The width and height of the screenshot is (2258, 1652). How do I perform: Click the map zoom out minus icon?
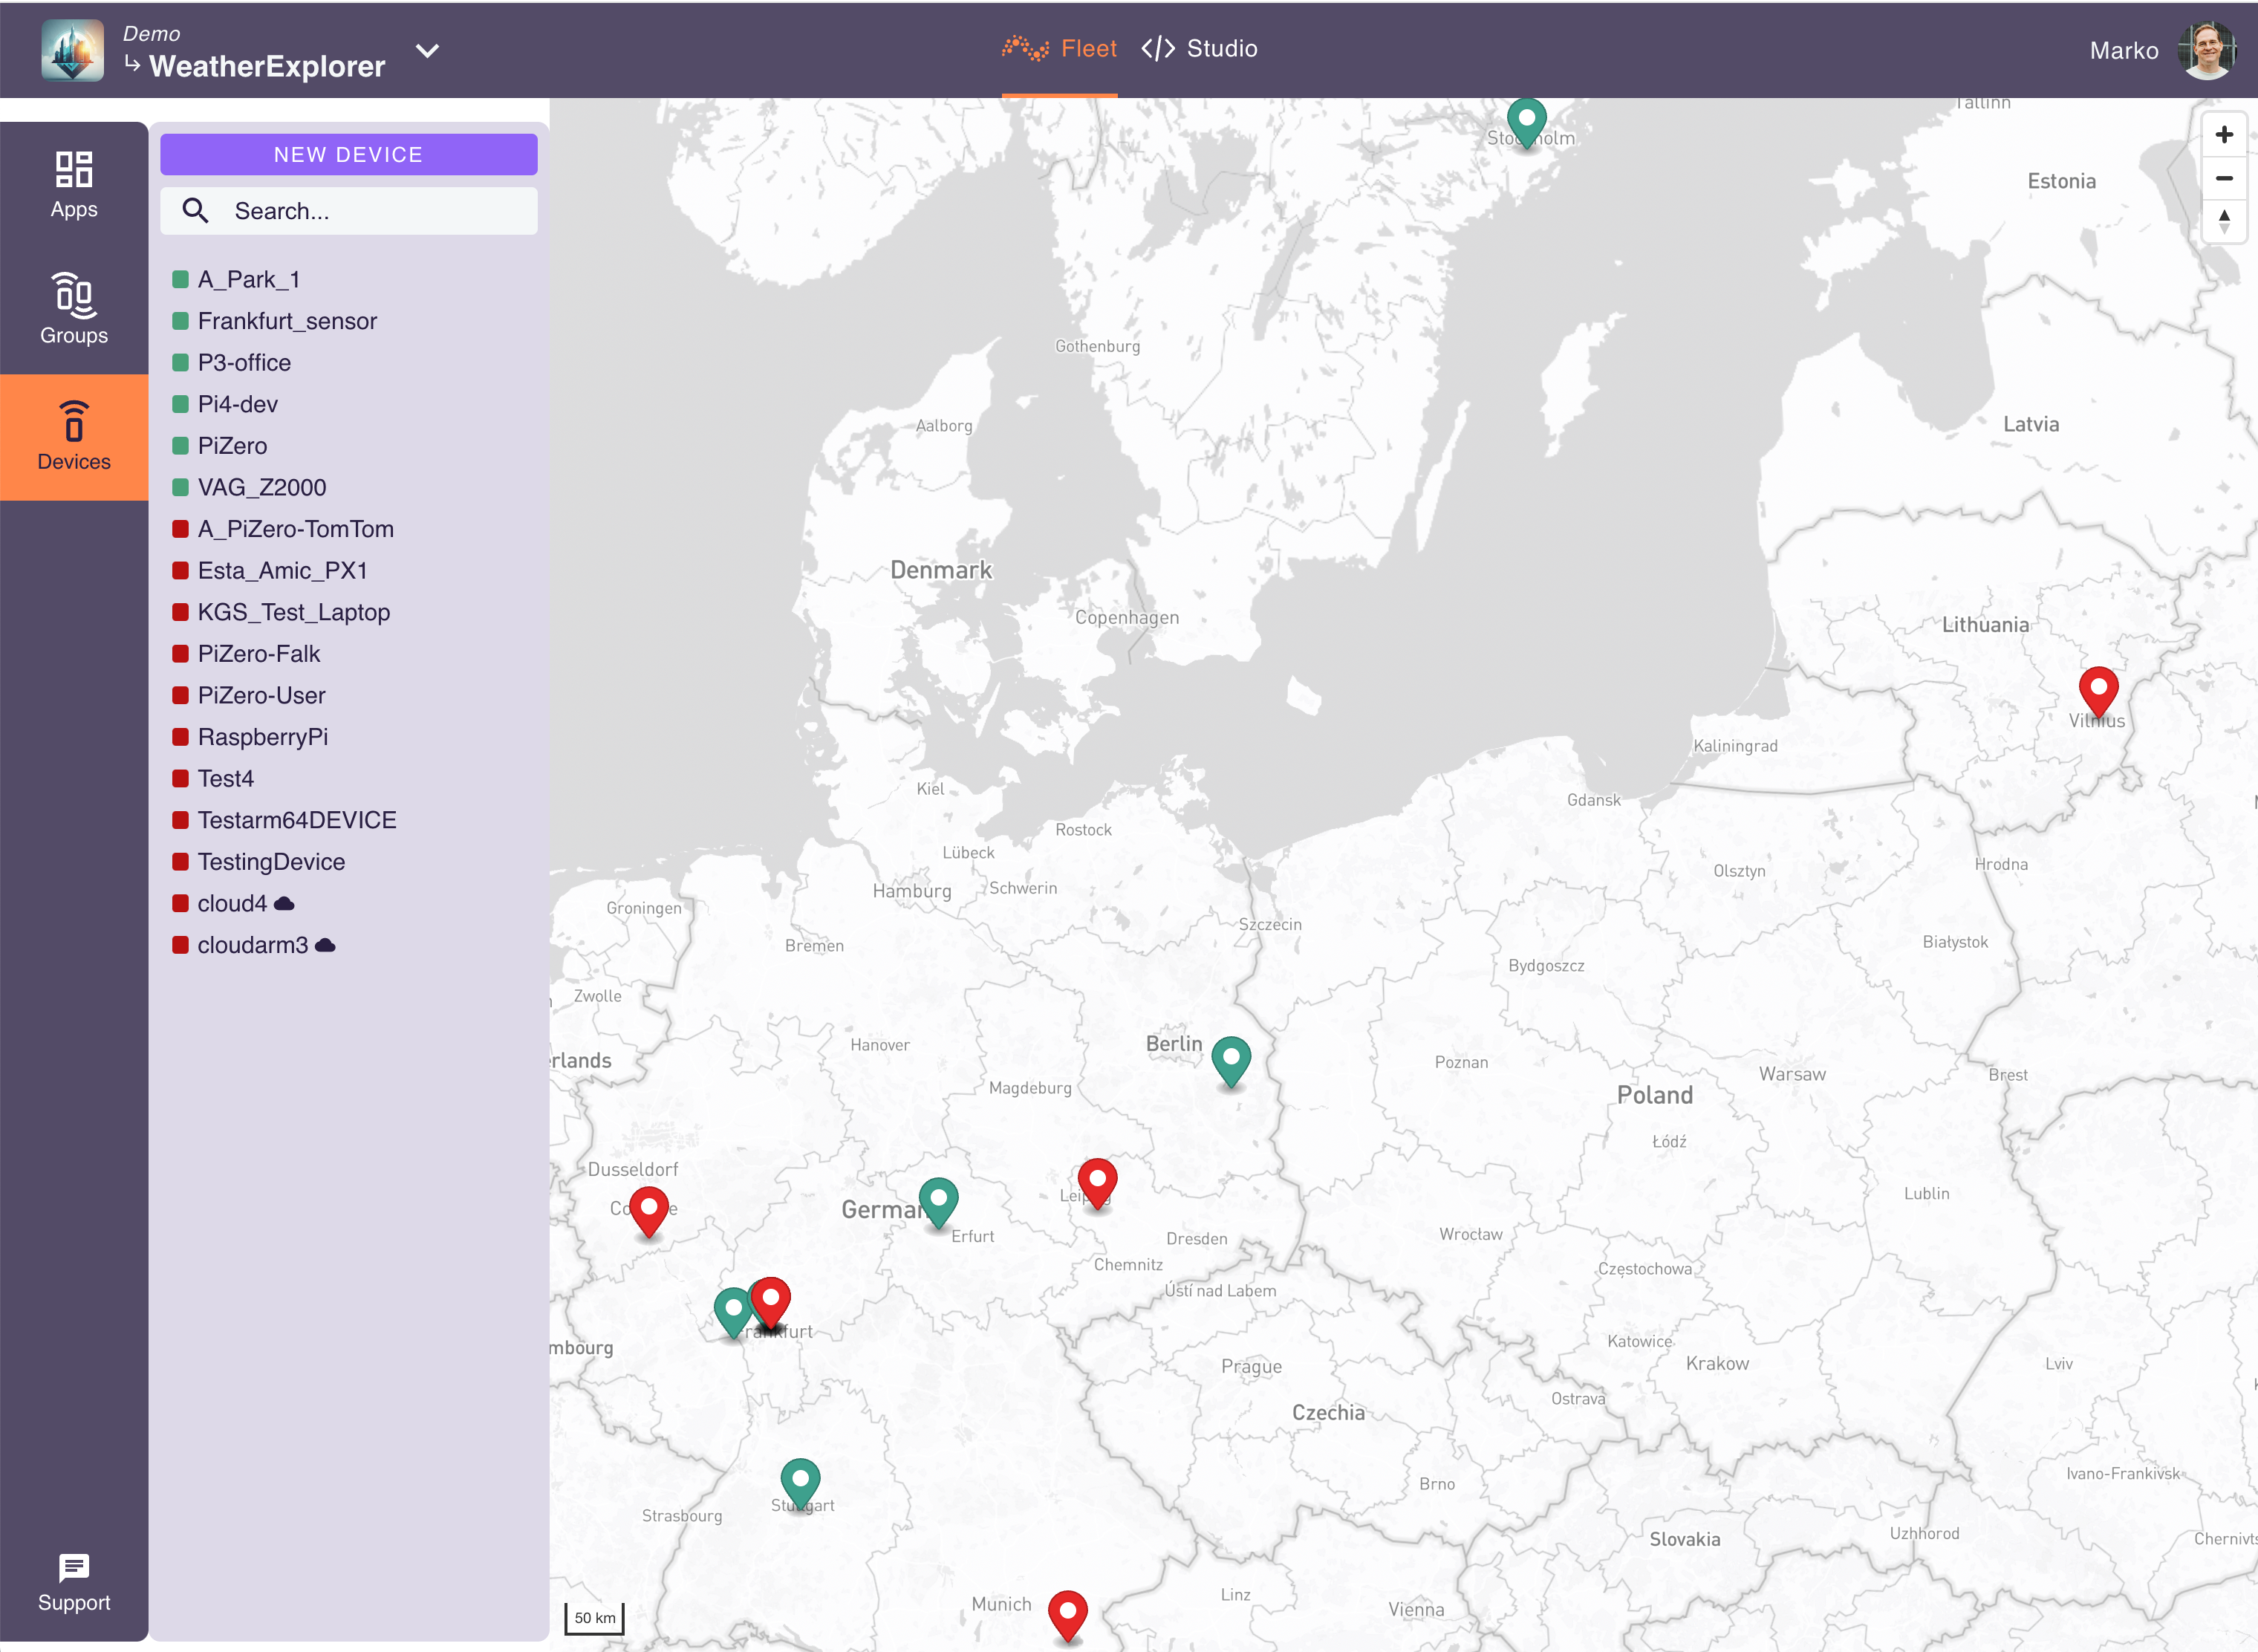pyautogui.click(x=2224, y=179)
